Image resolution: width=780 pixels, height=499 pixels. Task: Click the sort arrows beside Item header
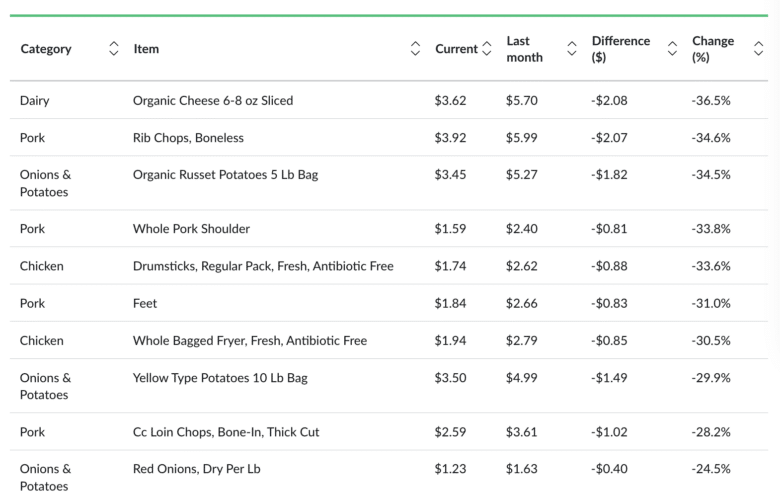click(415, 49)
